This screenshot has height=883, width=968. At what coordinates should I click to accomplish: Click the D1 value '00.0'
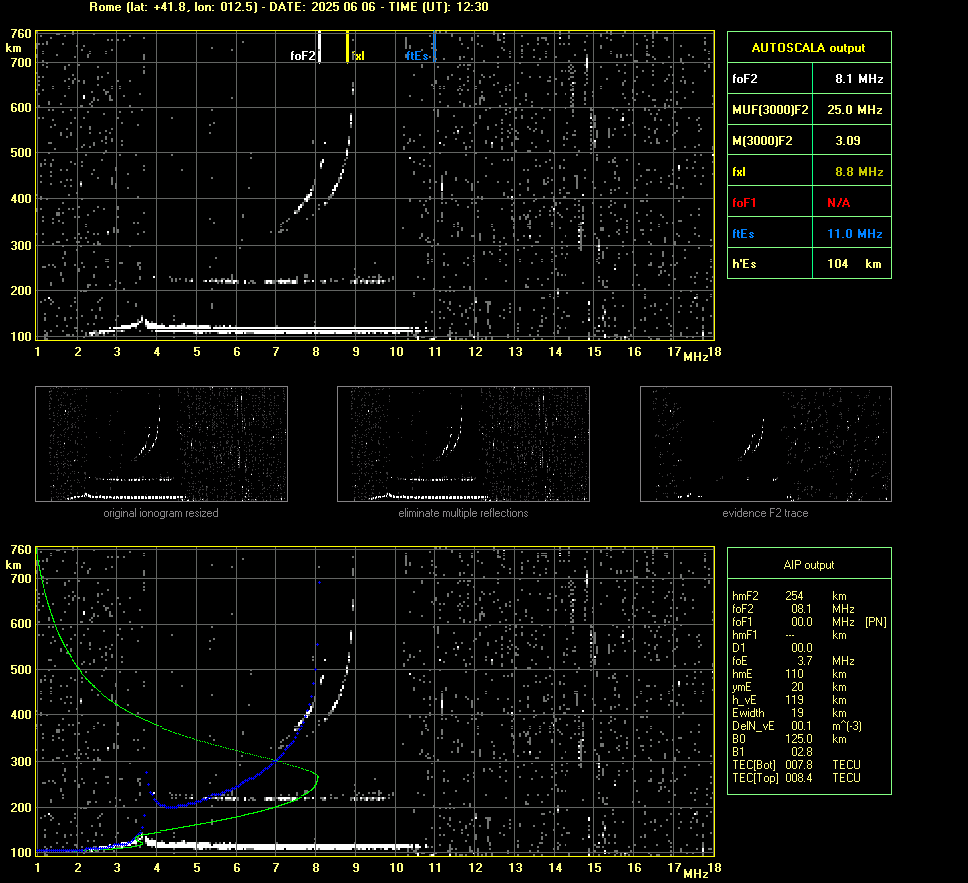click(801, 648)
